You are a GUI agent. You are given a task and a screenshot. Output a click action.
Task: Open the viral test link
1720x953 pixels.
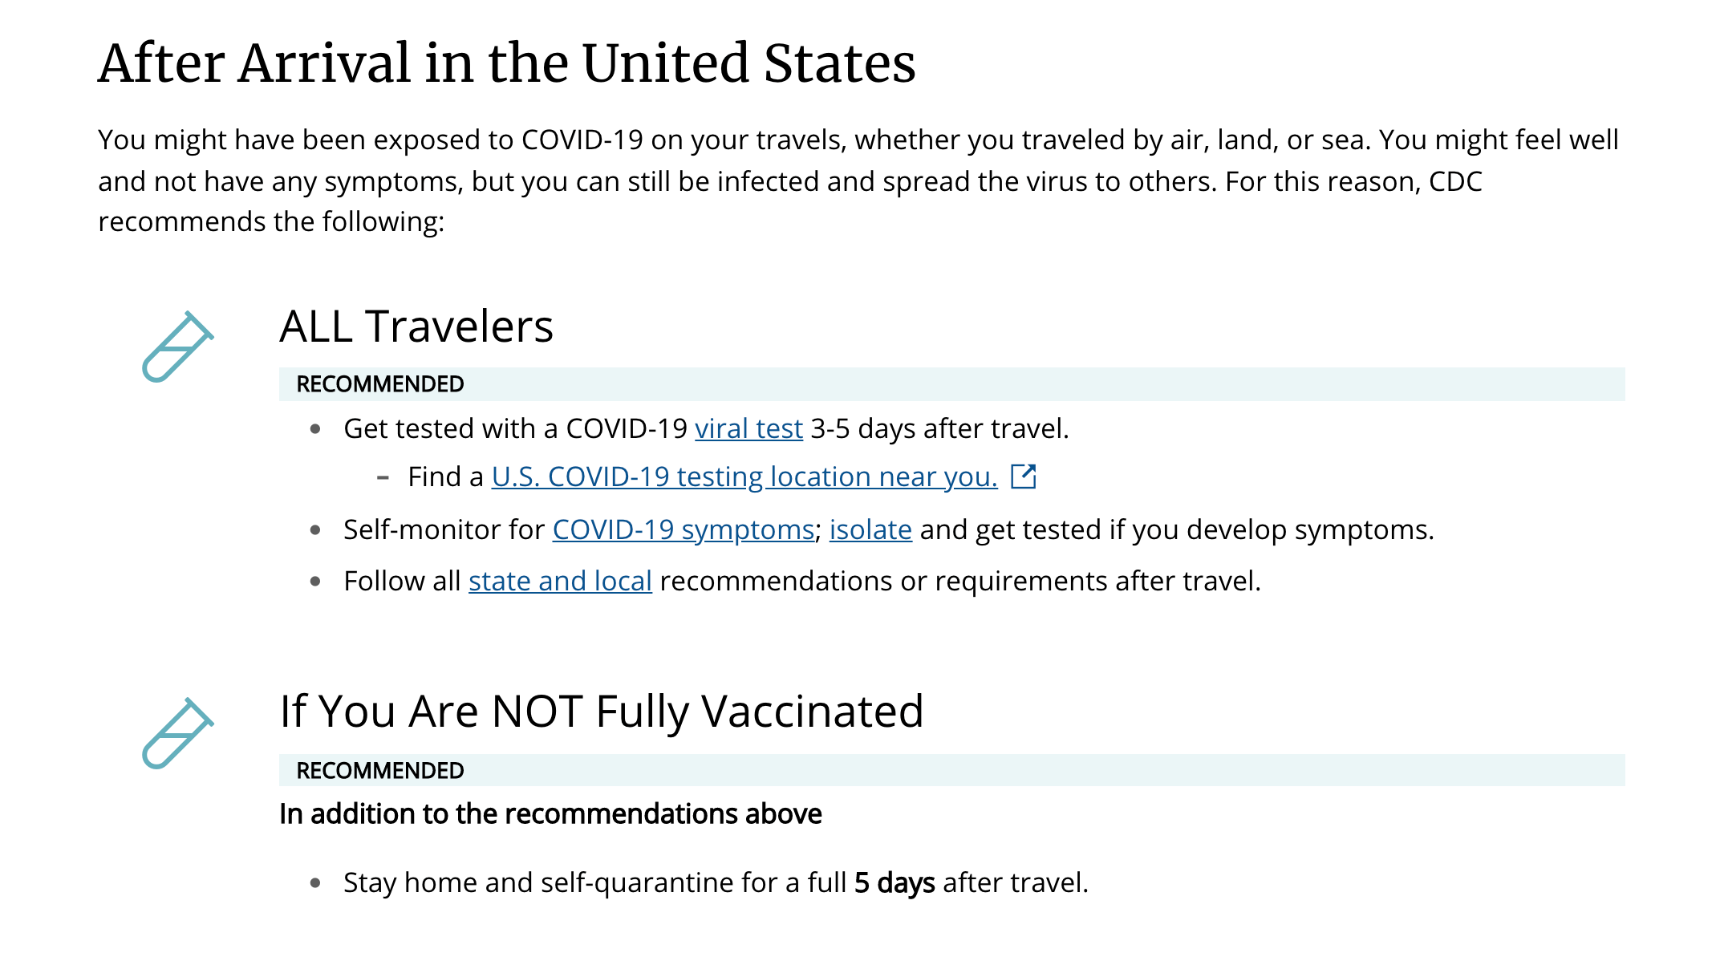click(749, 428)
